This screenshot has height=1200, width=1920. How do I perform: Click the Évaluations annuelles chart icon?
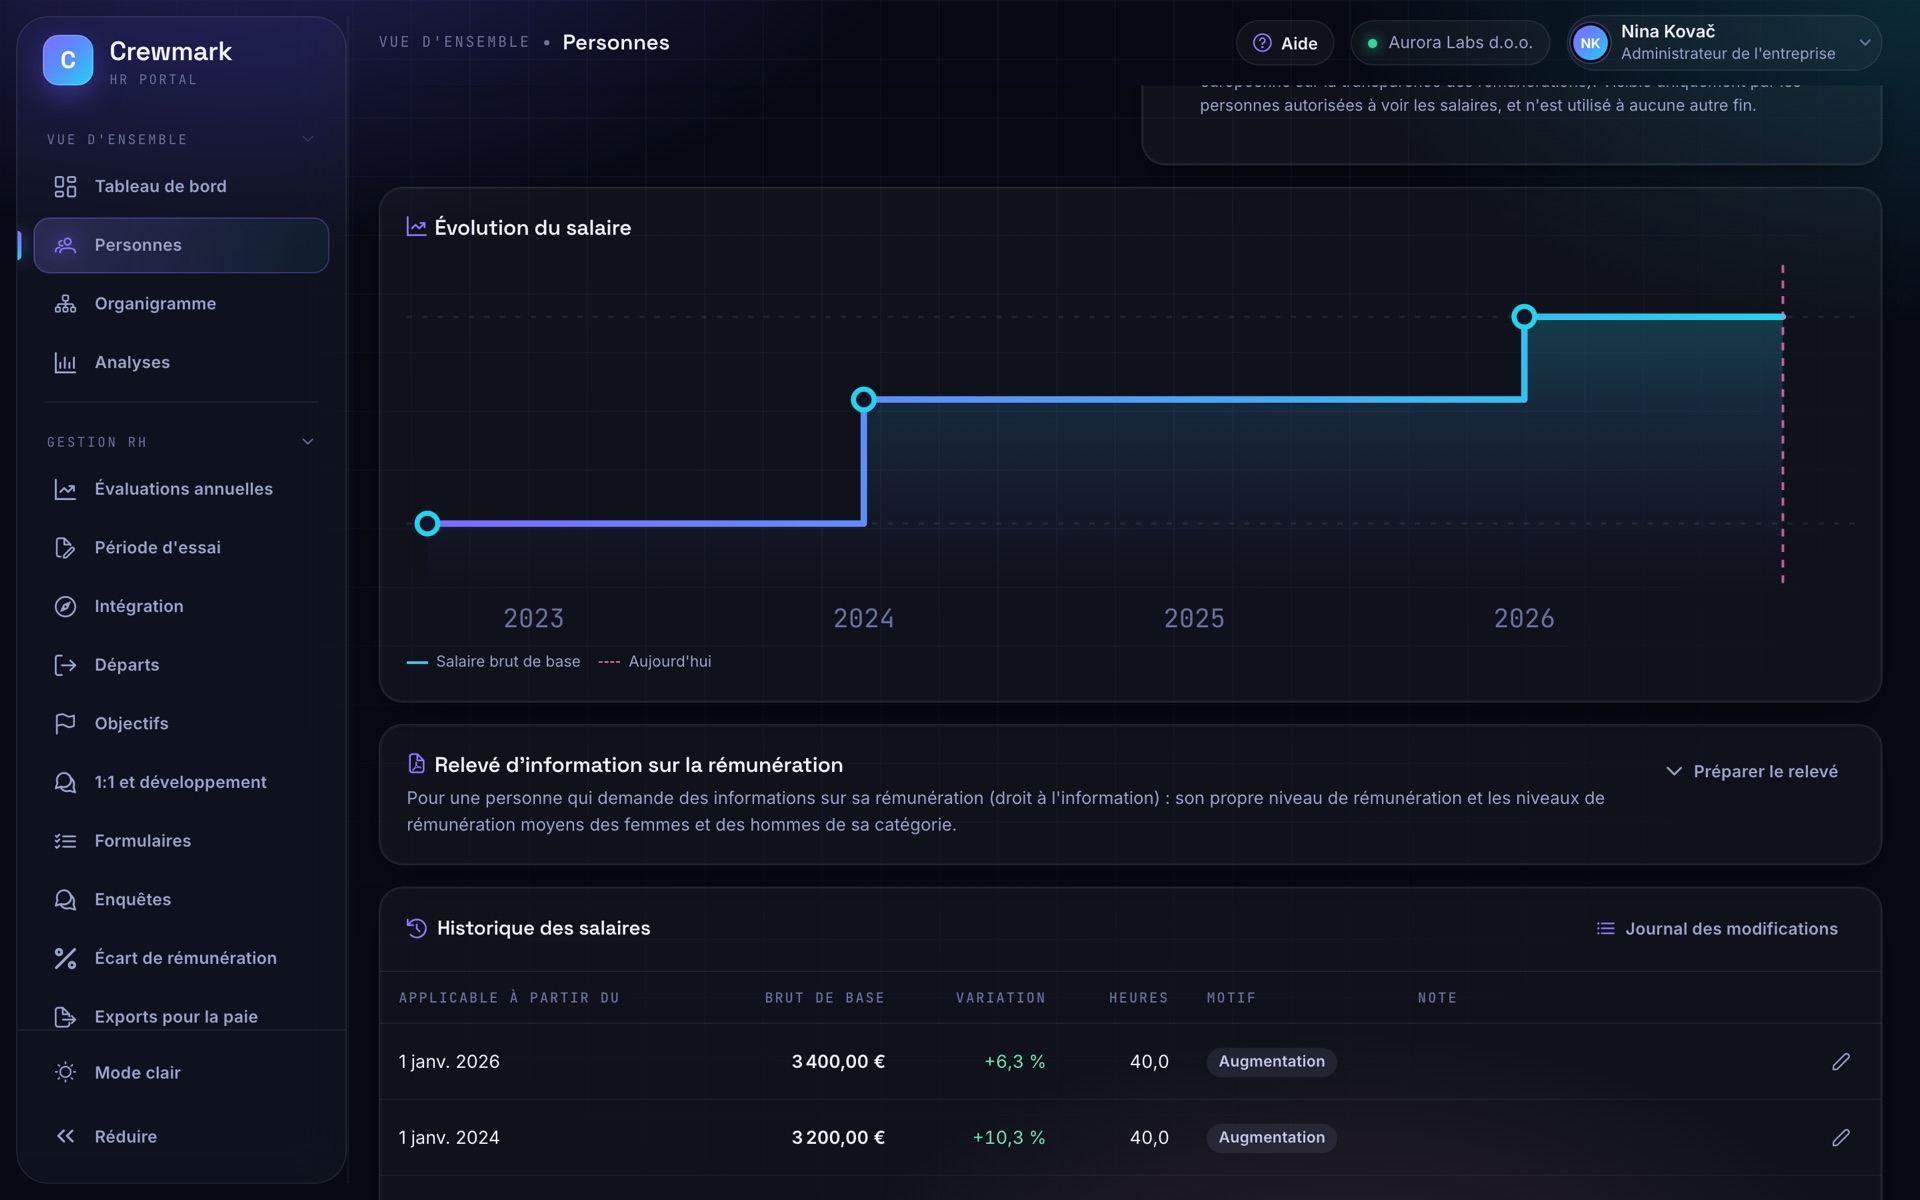point(65,489)
